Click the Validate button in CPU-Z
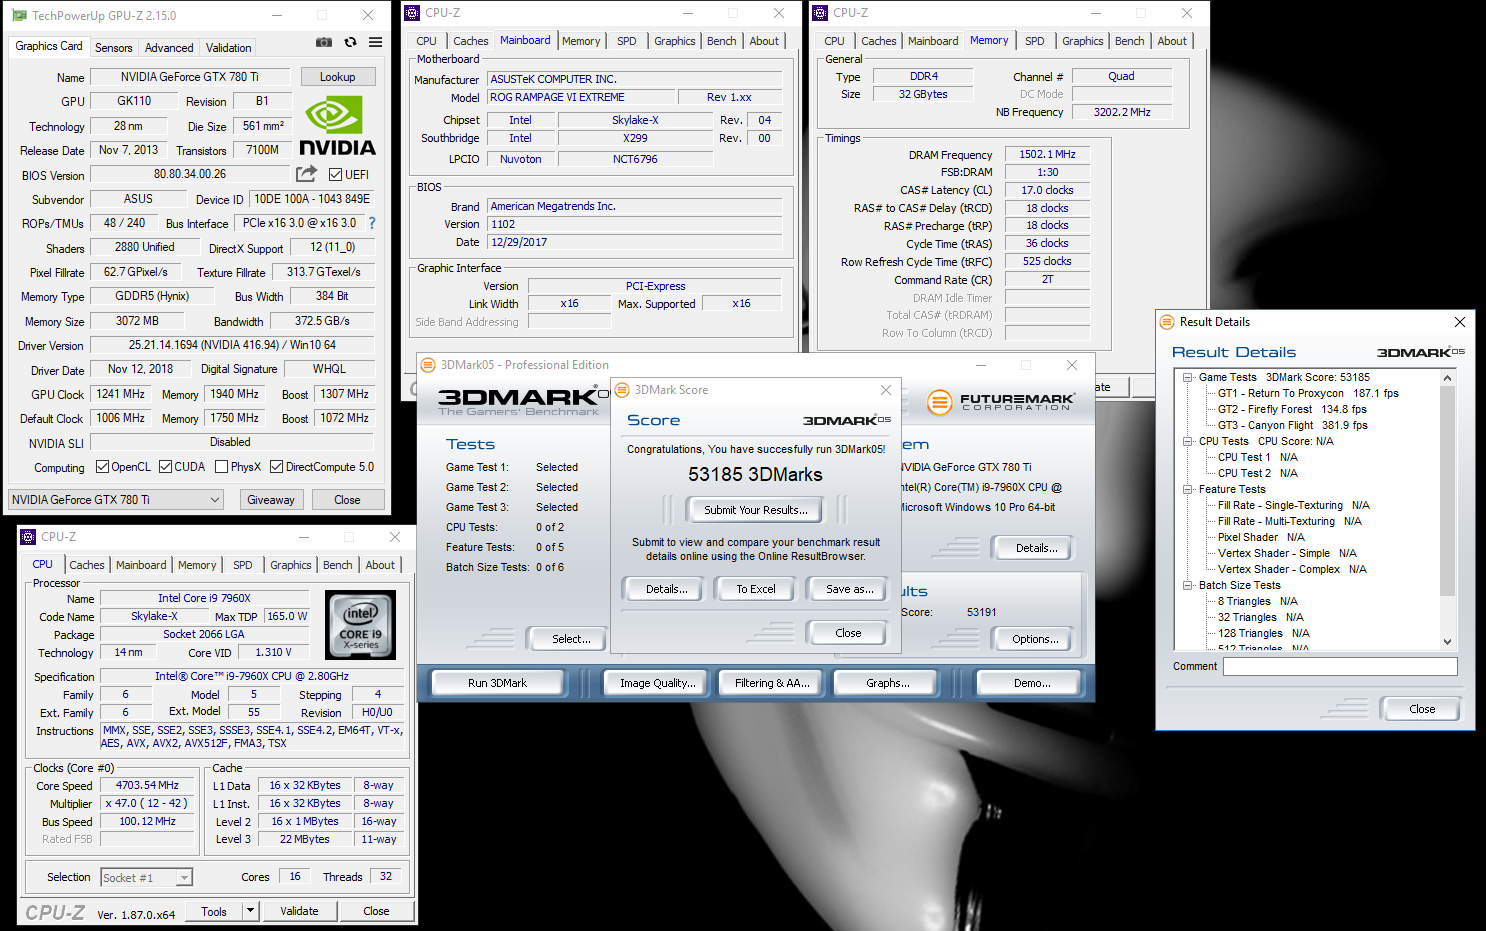 point(299,911)
